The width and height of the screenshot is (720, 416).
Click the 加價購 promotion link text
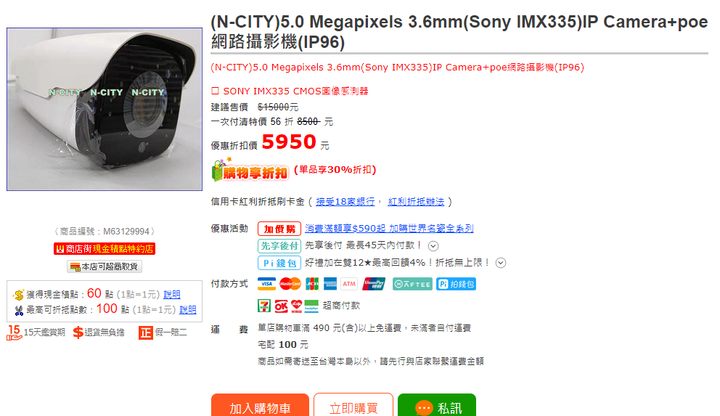[389, 228]
